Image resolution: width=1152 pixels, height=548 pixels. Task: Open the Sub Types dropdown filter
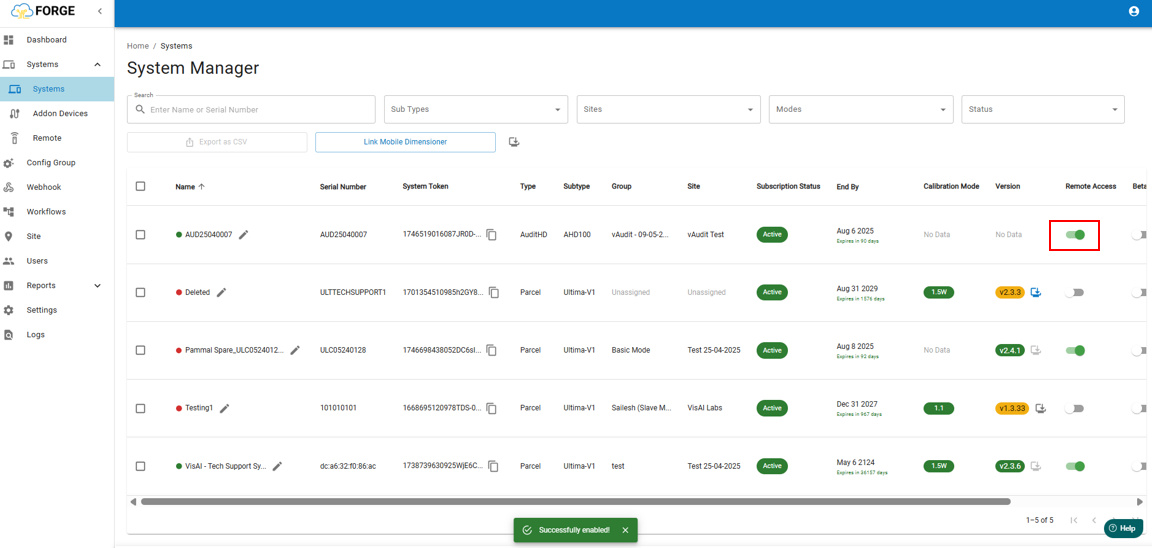click(x=475, y=110)
